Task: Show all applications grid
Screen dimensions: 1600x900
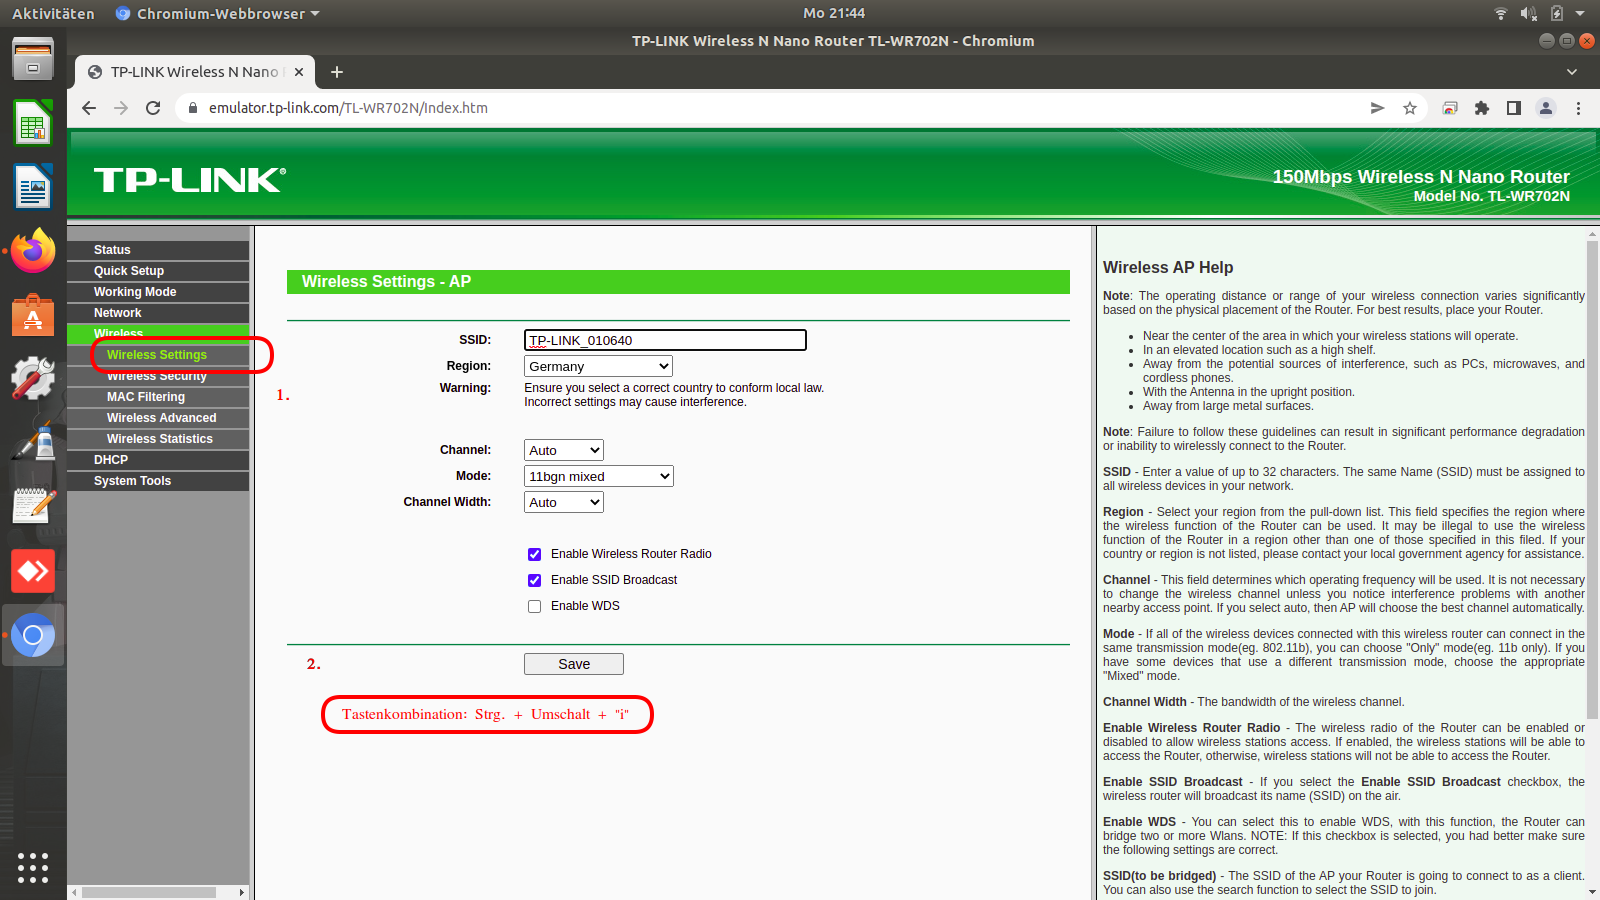Action: (x=33, y=867)
